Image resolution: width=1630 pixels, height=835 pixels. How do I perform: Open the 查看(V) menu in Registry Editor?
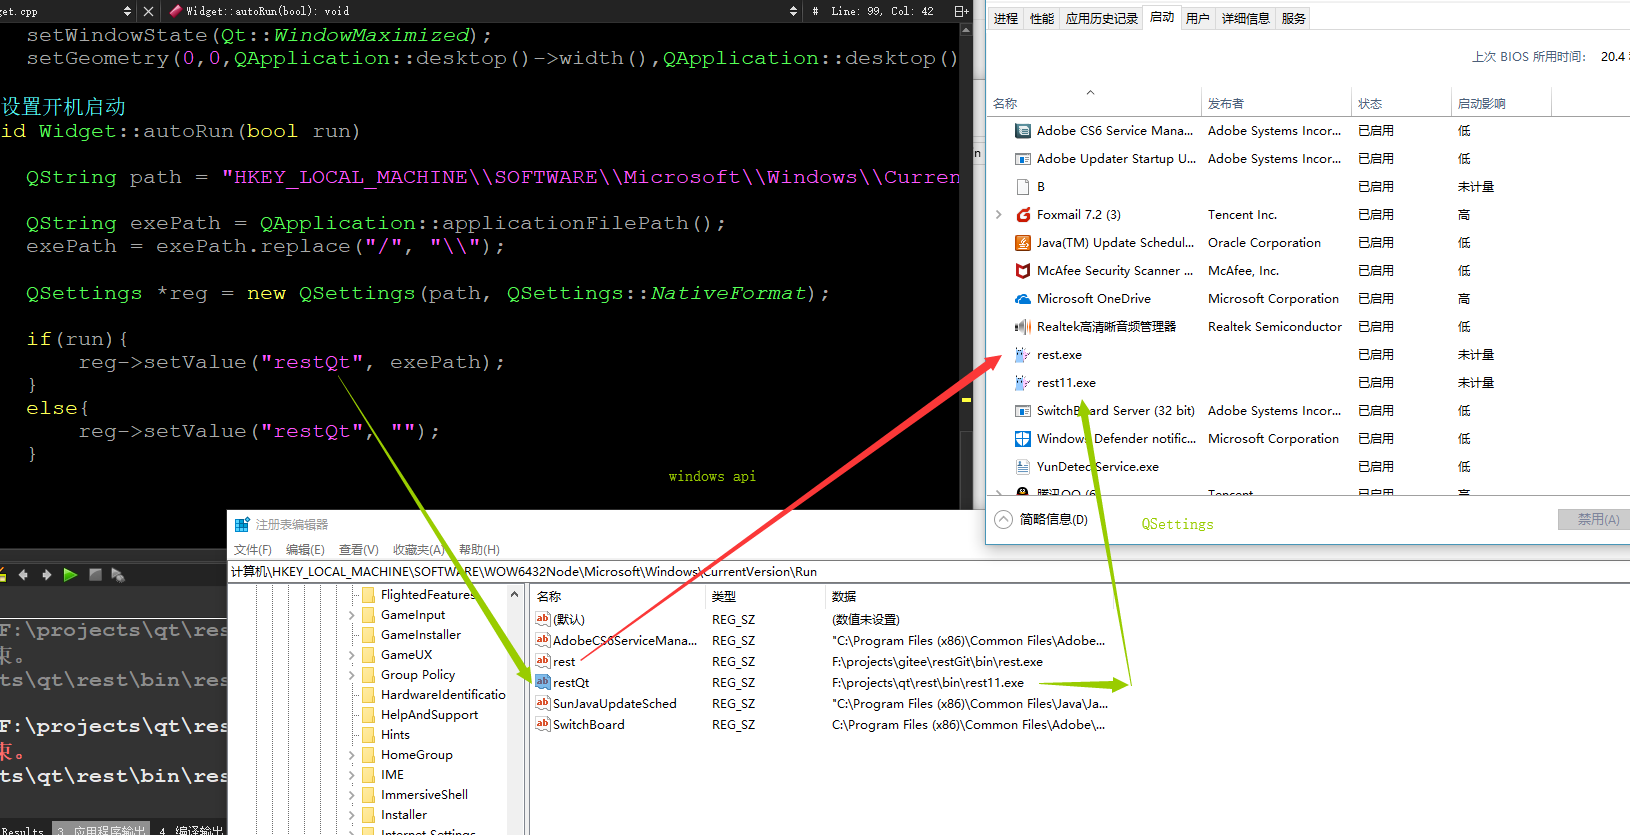(359, 550)
